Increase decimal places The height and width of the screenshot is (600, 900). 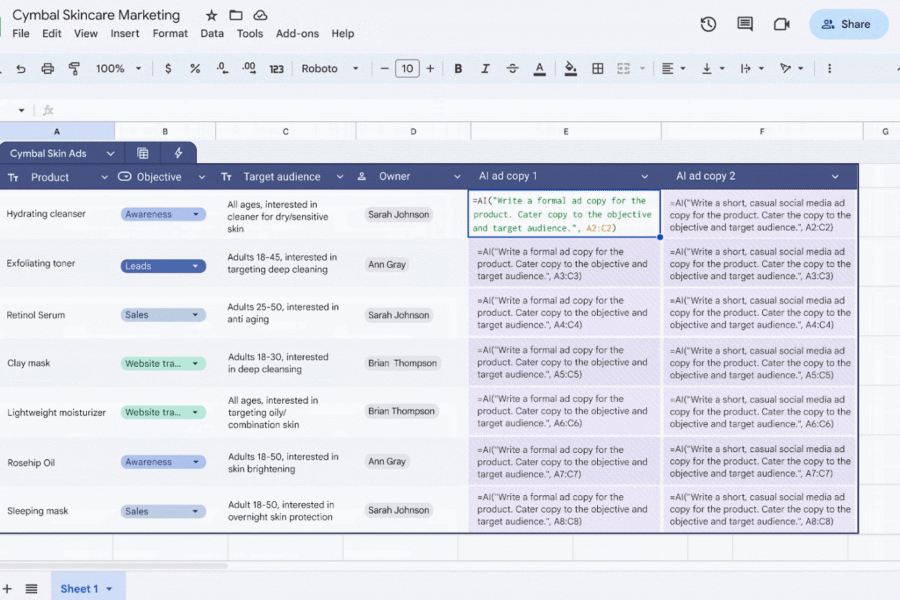coord(249,69)
